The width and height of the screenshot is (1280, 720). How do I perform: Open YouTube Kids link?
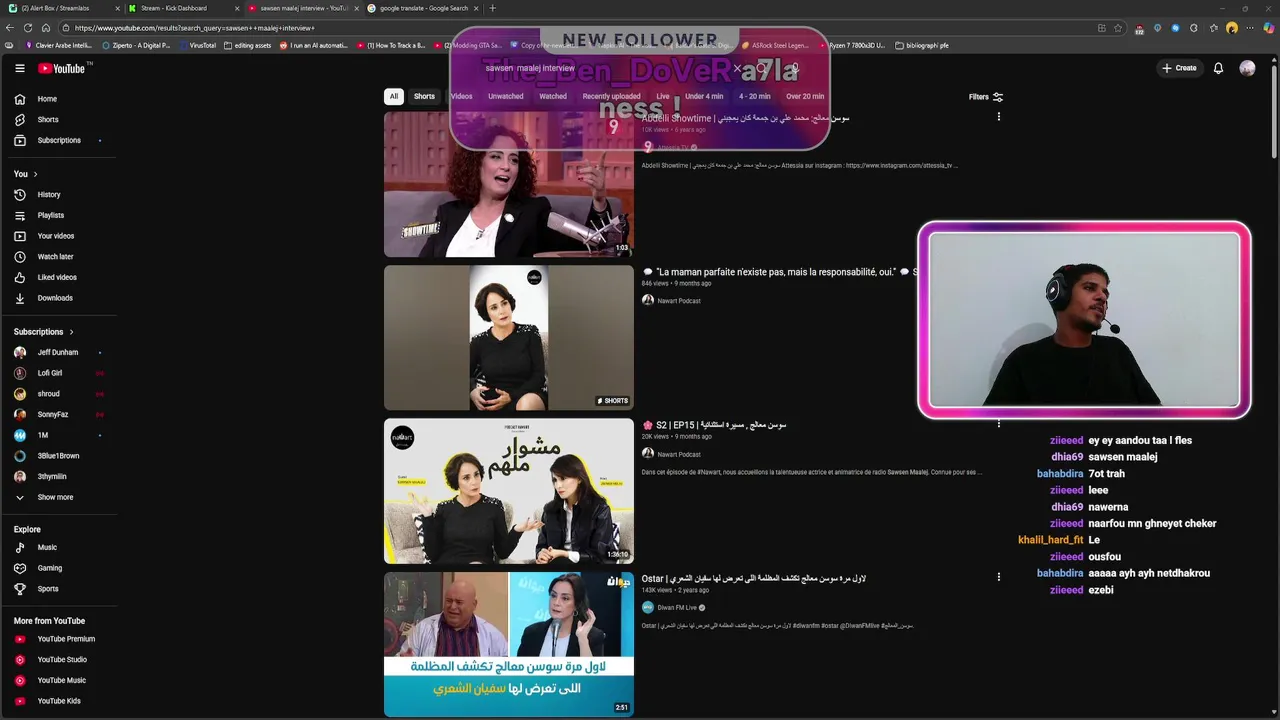(60, 701)
